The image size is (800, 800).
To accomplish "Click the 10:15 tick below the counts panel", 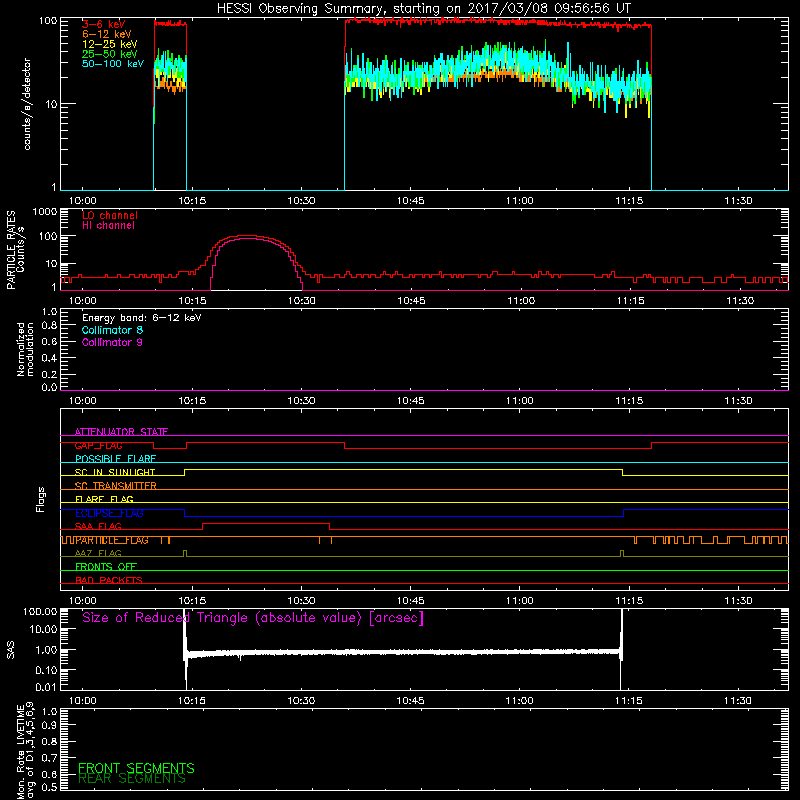I will (192, 201).
